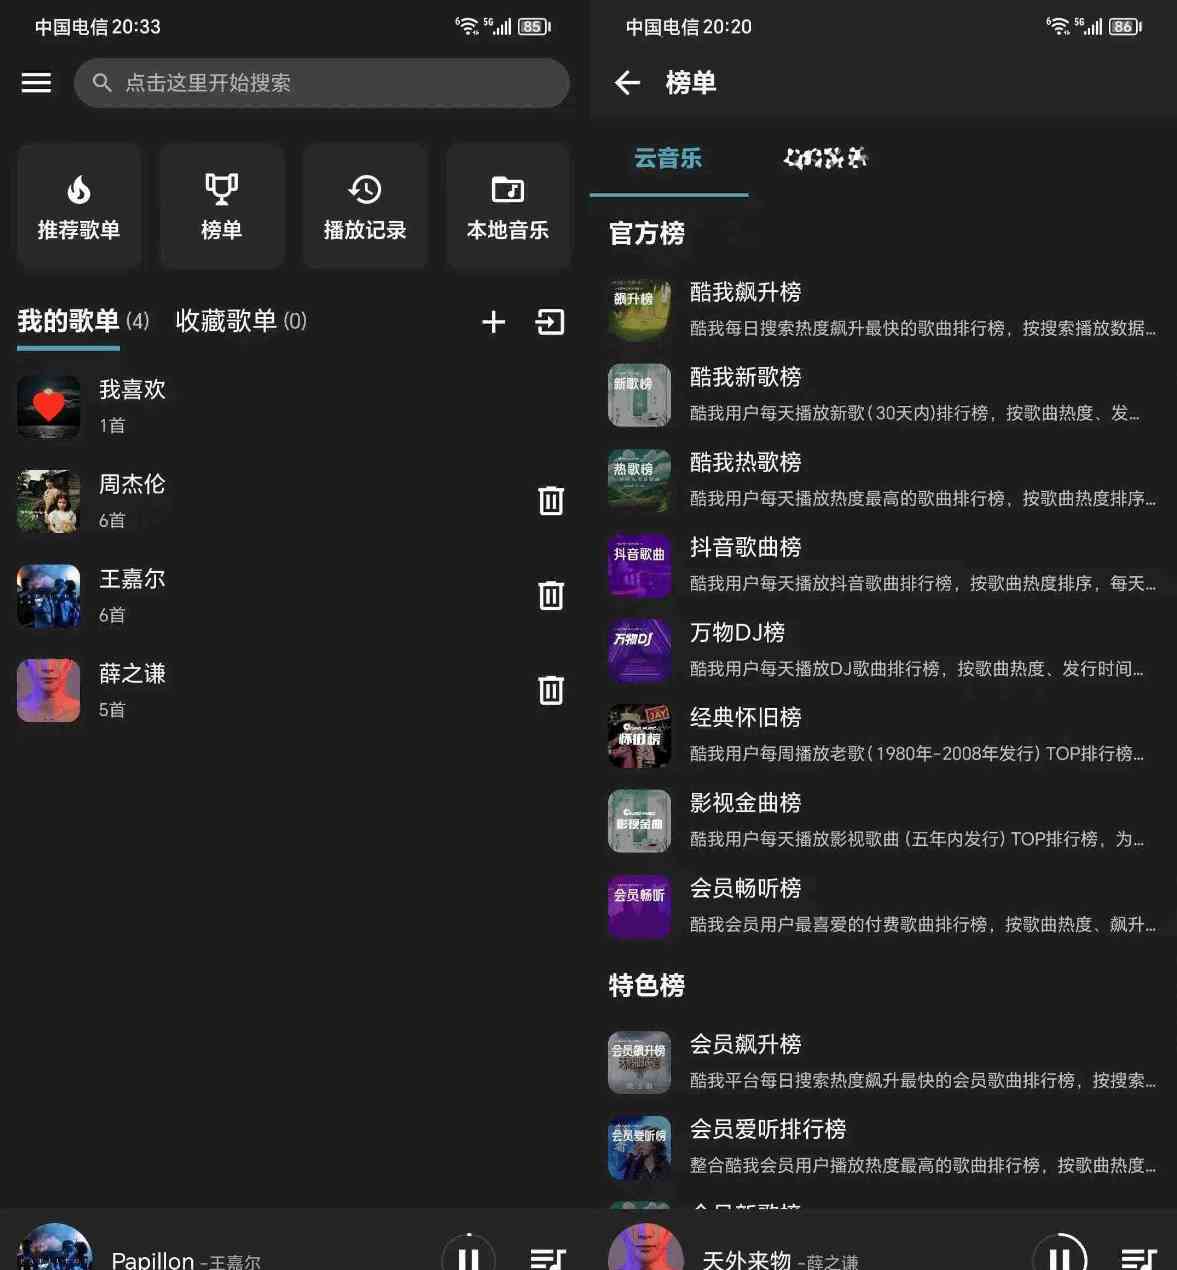Click 万物DJ cover icon
The width and height of the screenshot is (1177, 1270).
[x=639, y=650]
